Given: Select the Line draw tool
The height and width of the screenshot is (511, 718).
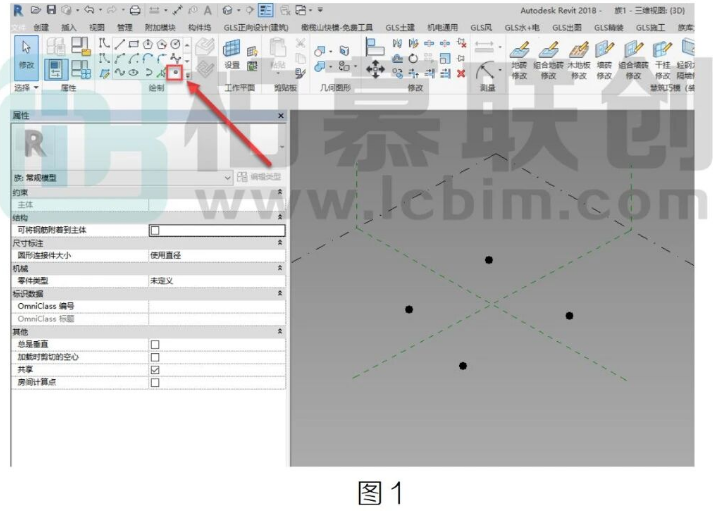Looking at the screenshot, I should tap(120, 44).
